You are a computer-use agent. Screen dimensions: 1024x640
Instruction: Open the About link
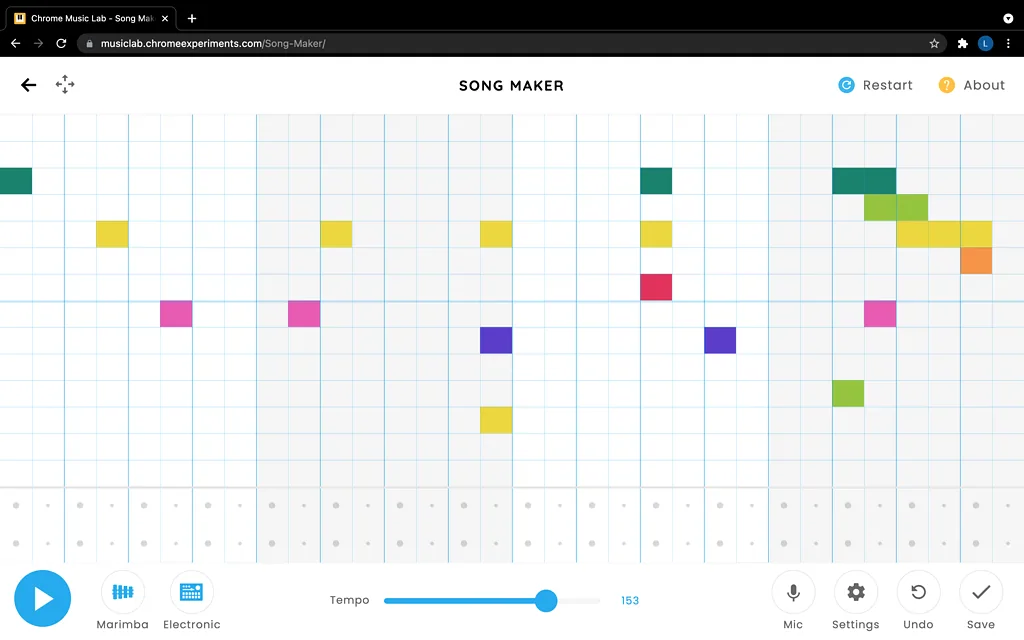[x=972, y=85]
